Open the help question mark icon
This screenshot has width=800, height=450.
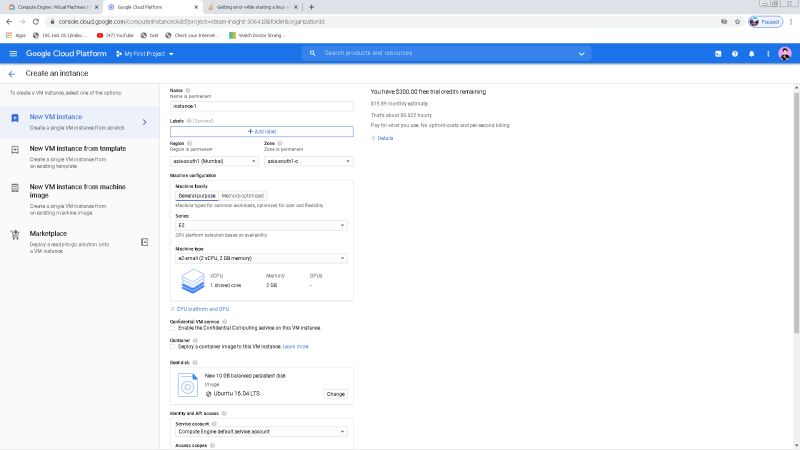pos(735,54)
